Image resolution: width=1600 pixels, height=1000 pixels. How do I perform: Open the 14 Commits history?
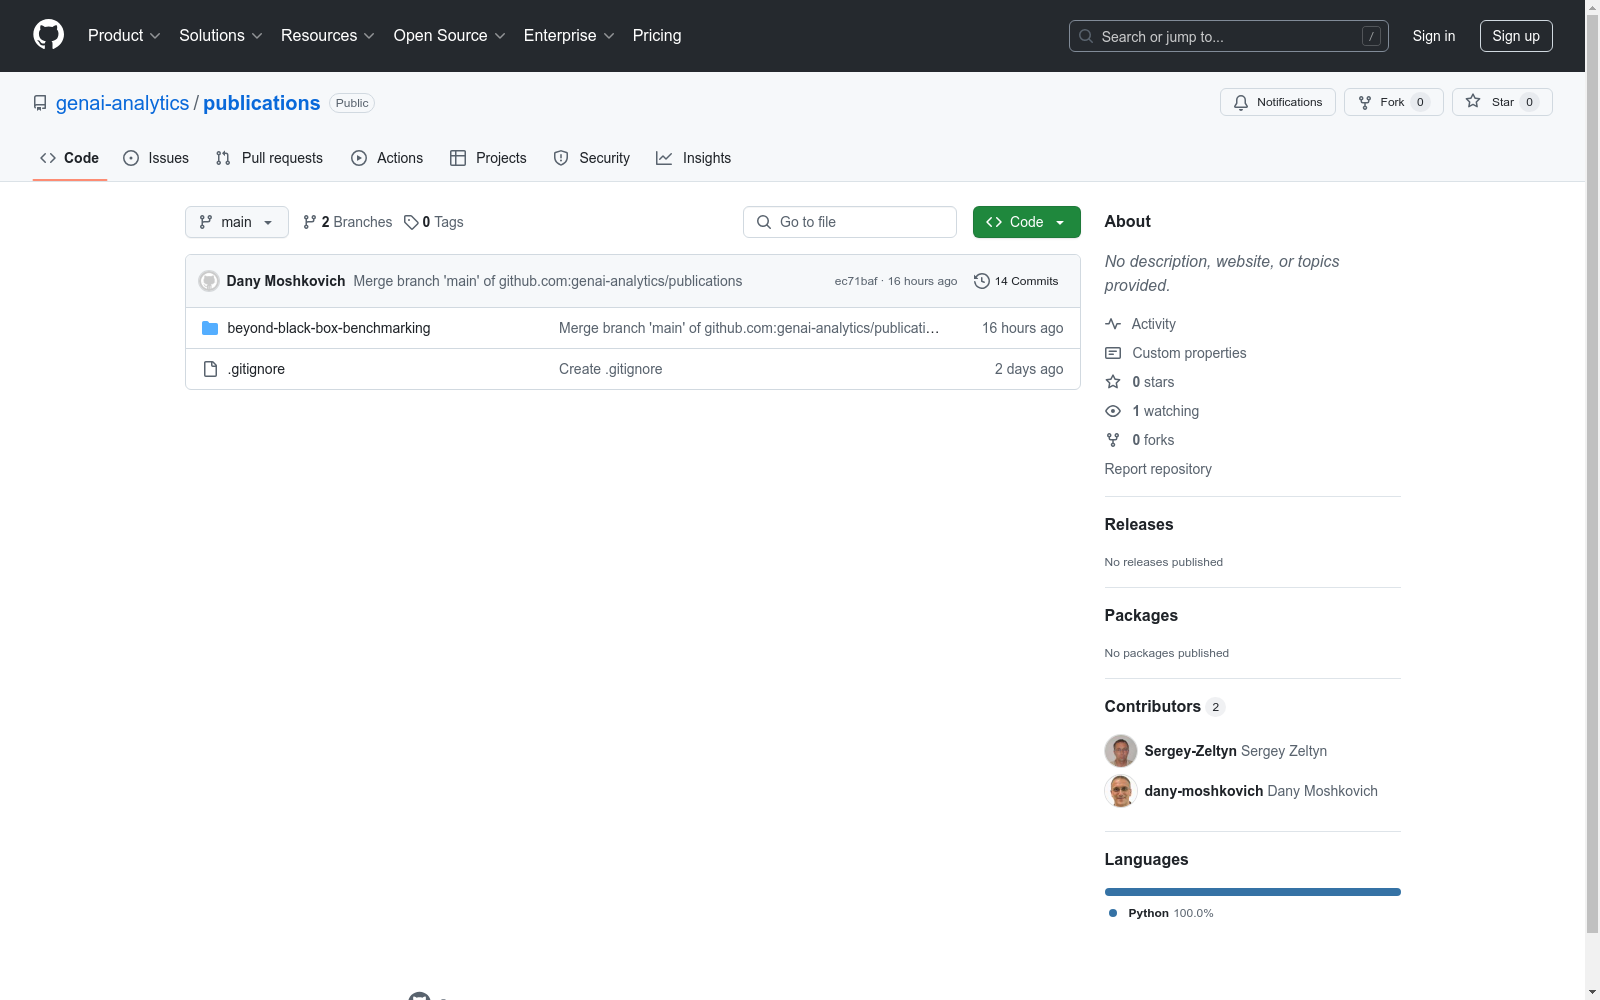[x=1016, y=281]
